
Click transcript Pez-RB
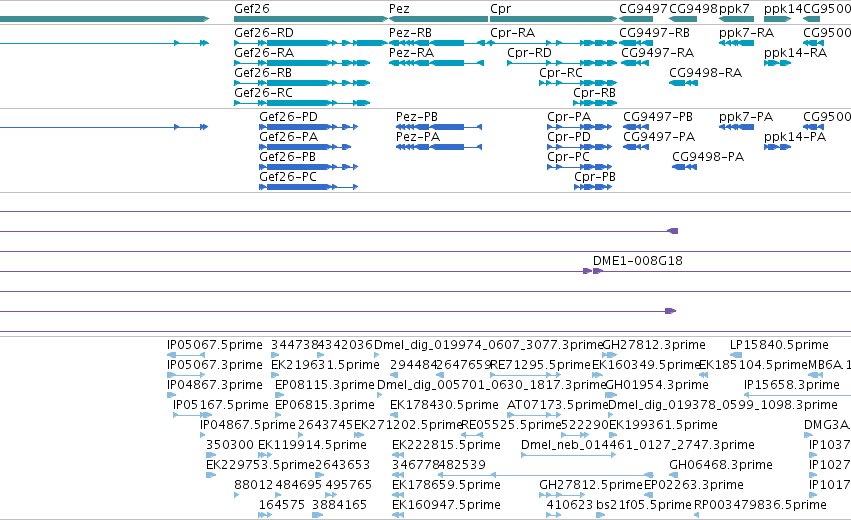(x=436, y=43)
